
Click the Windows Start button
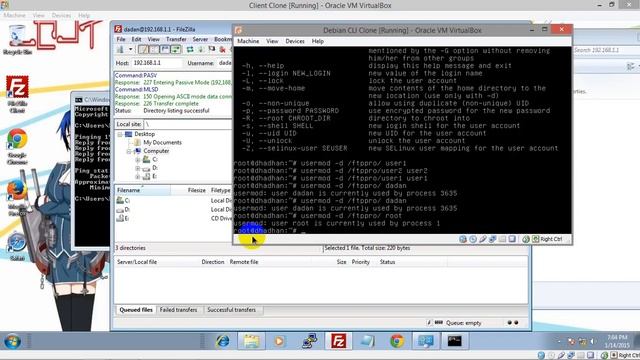tap(12, 341)
